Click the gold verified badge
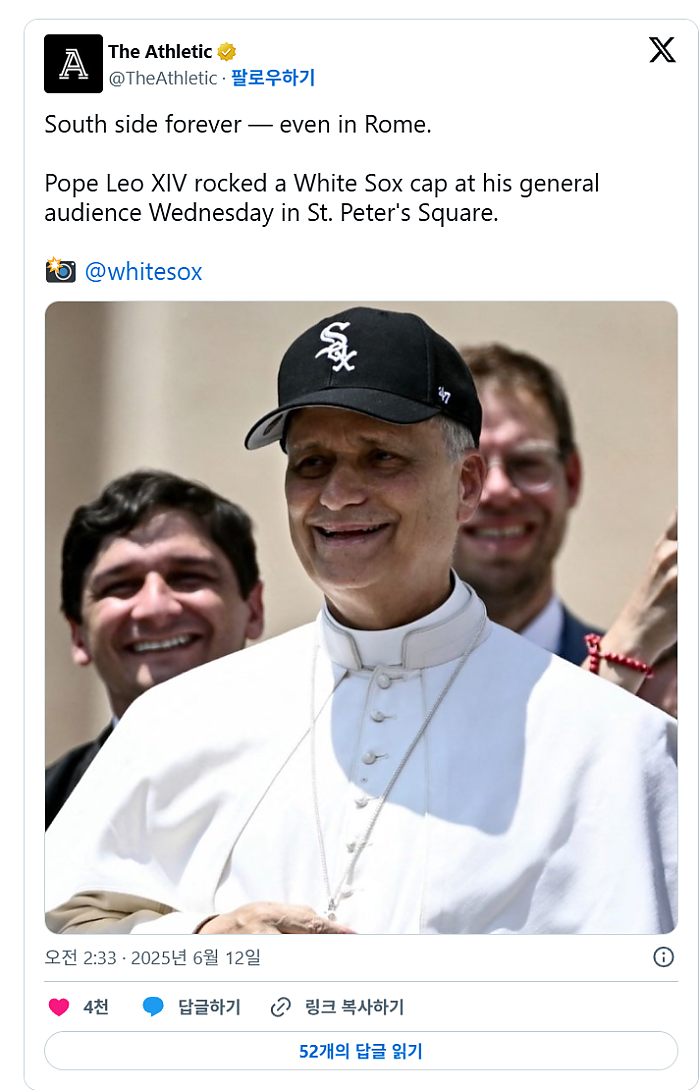Screen dimensions: 700x1090 click(x=227, y=52)
